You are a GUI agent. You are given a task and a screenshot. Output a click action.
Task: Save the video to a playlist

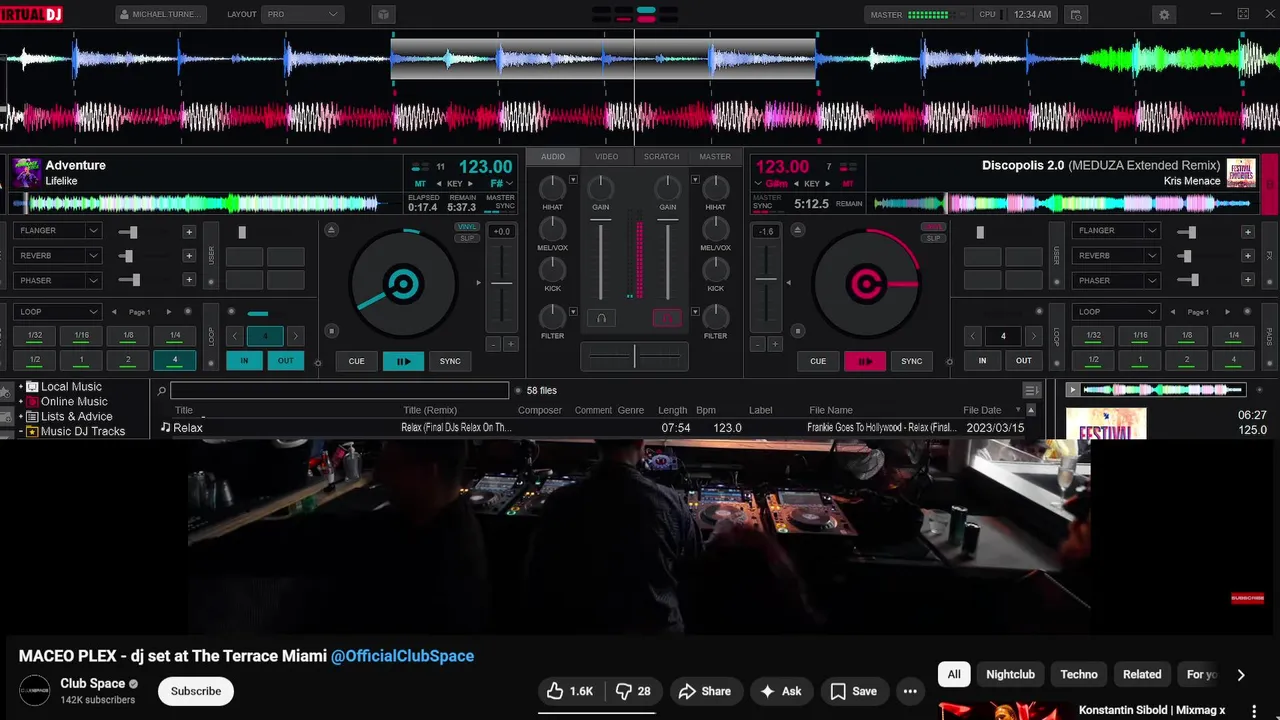coord(854,691)
